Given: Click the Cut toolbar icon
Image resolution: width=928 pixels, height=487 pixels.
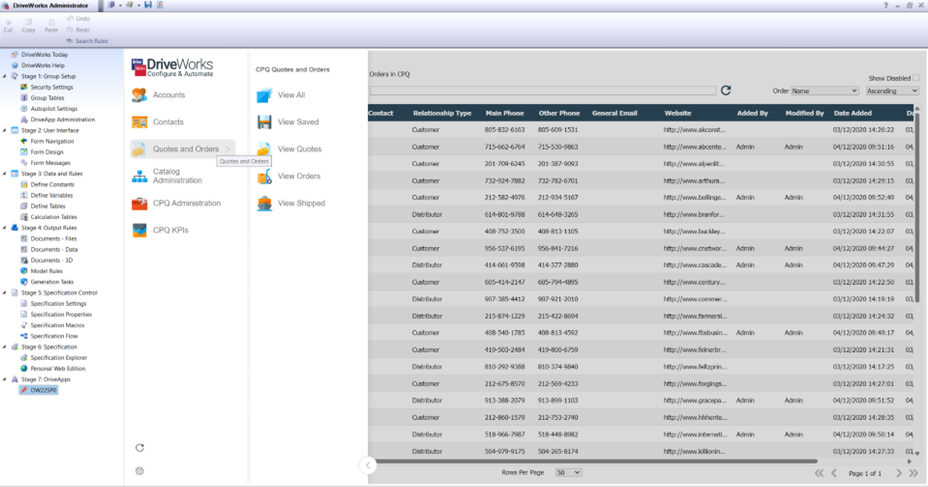Looking at the screenshot, I should point(8,25).
